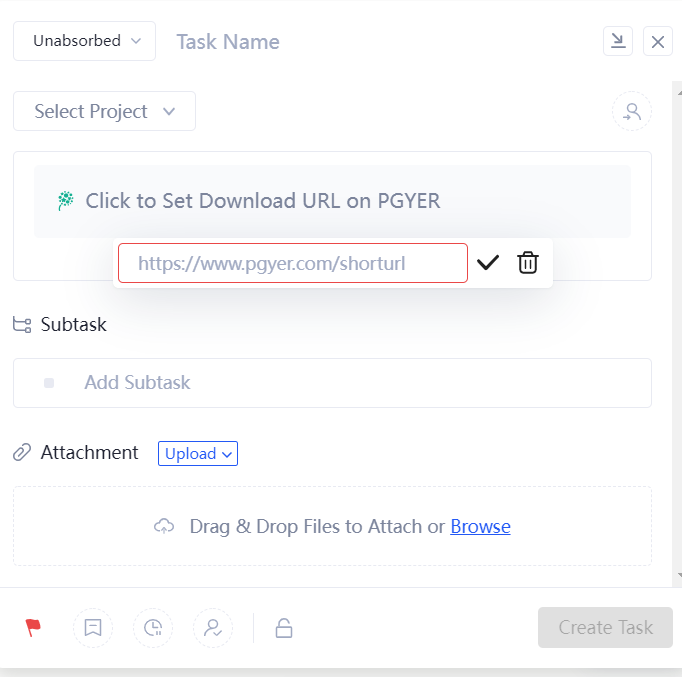Click the bookmark tag icon in footer
Screen dimensions: 682x677
click(93, 628)
